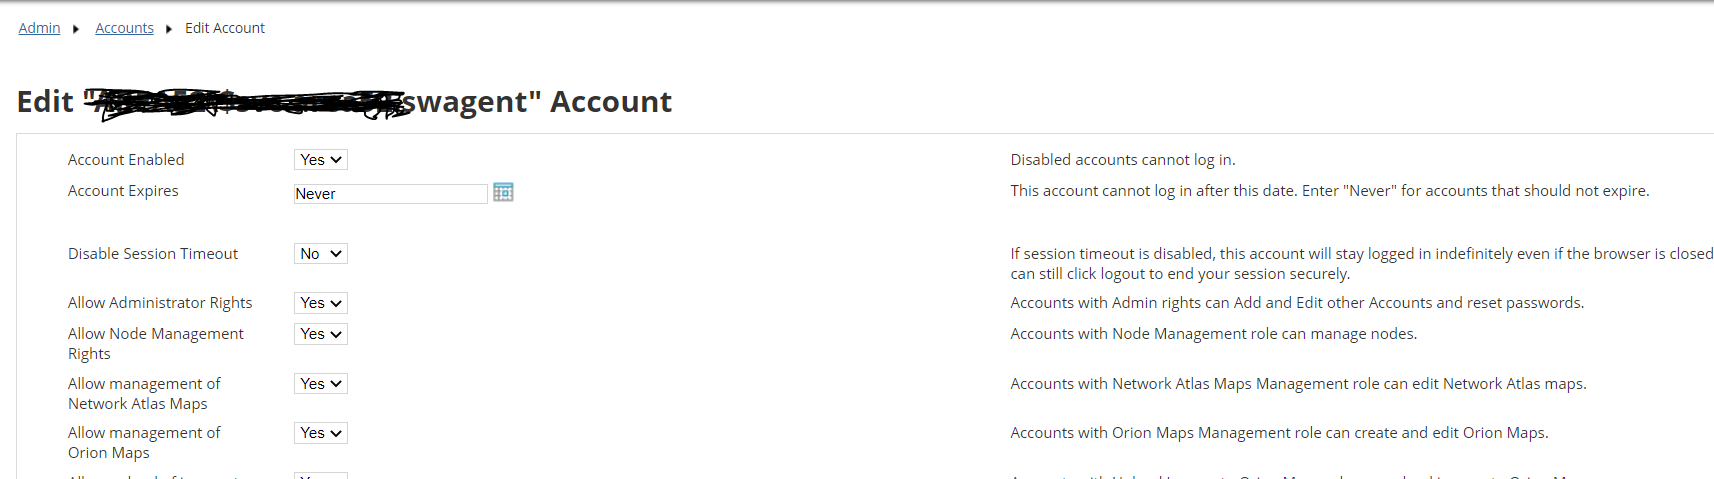Click the Account Enabled label
The image size is (1714, 479).
click(126, 160)
